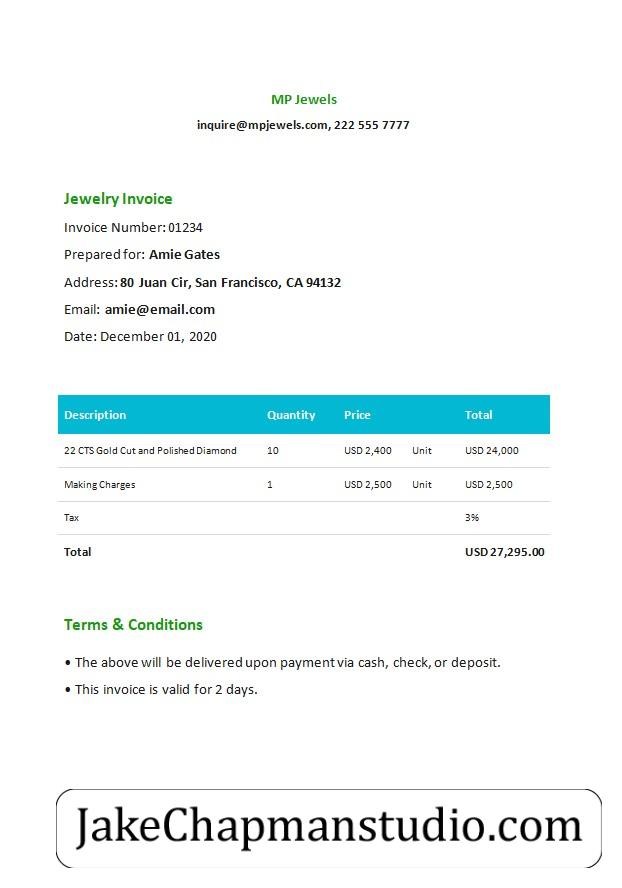Click the Total column header
The image size is (622, 888).
point(479,415)
